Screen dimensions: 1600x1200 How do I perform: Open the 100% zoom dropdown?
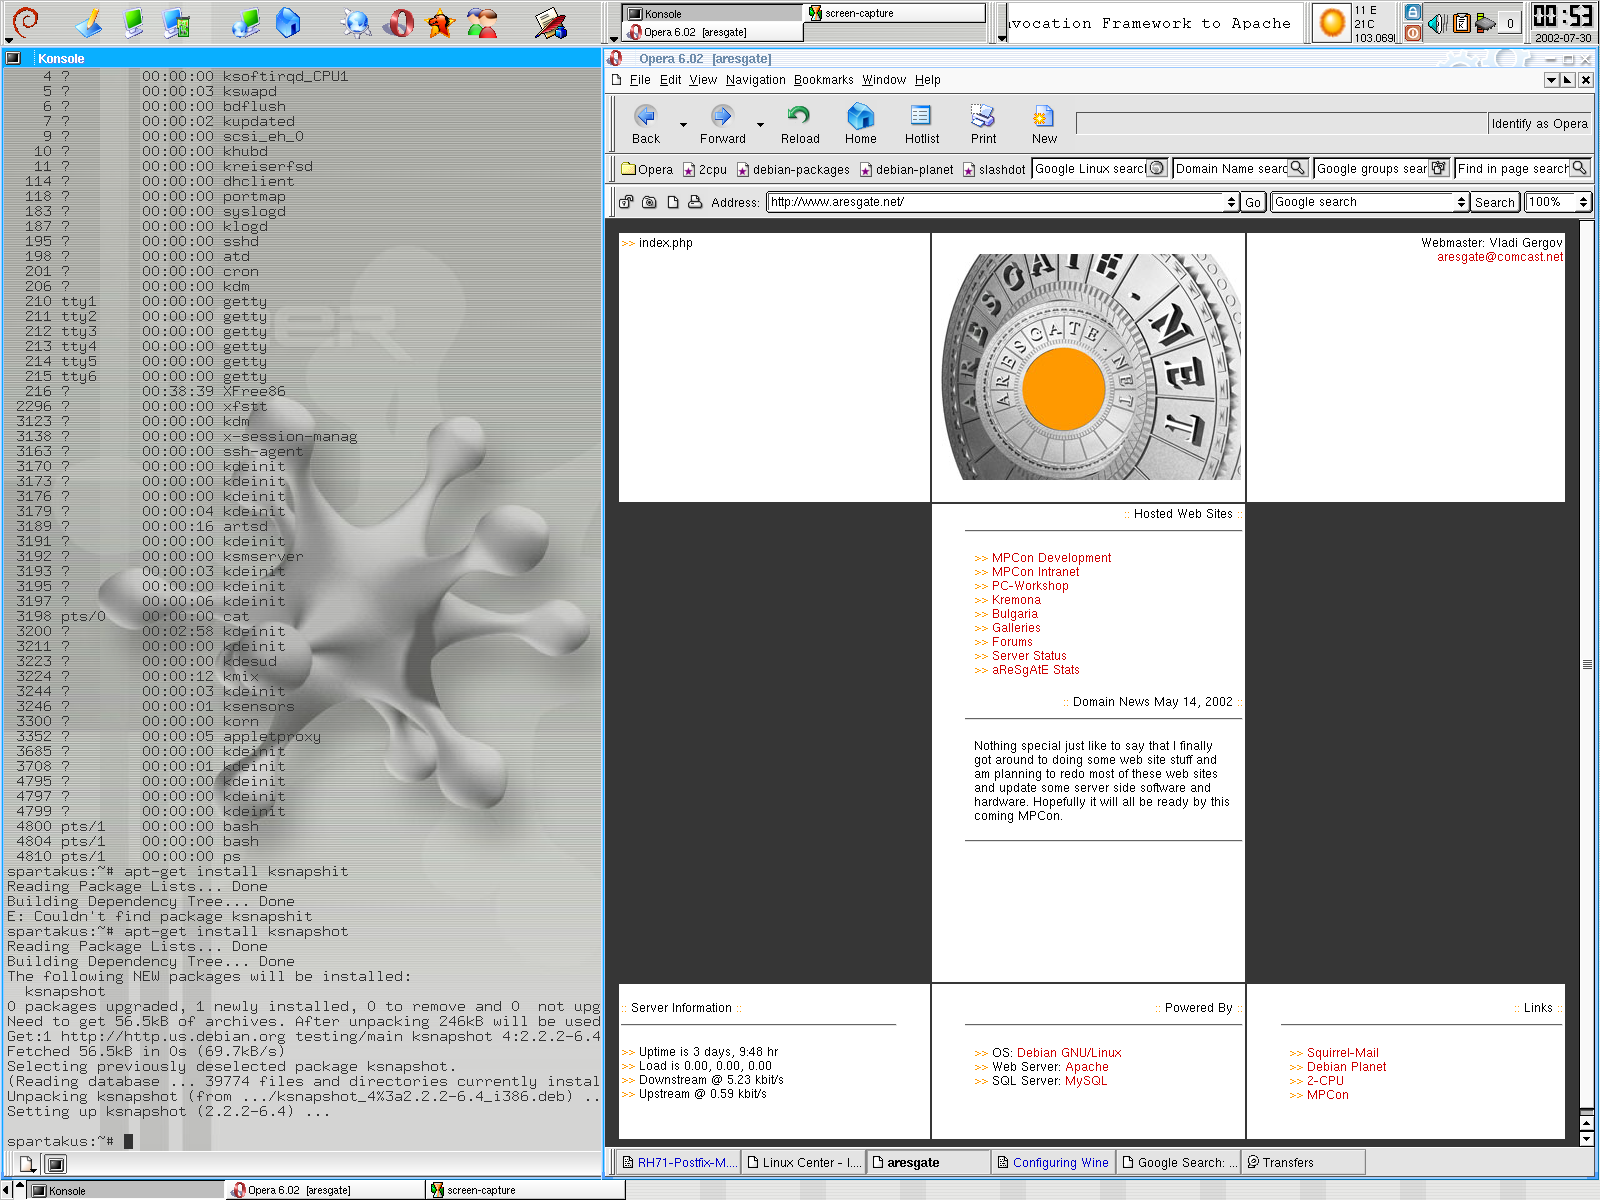1583,202
